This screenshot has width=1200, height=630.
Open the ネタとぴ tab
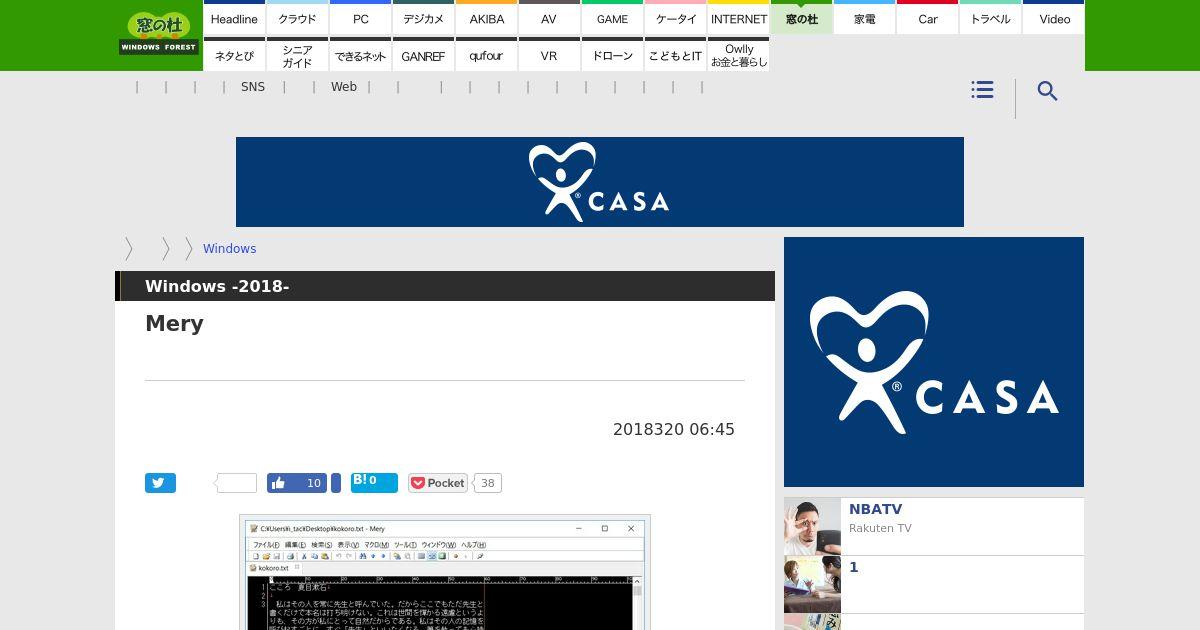pos(234,55)
